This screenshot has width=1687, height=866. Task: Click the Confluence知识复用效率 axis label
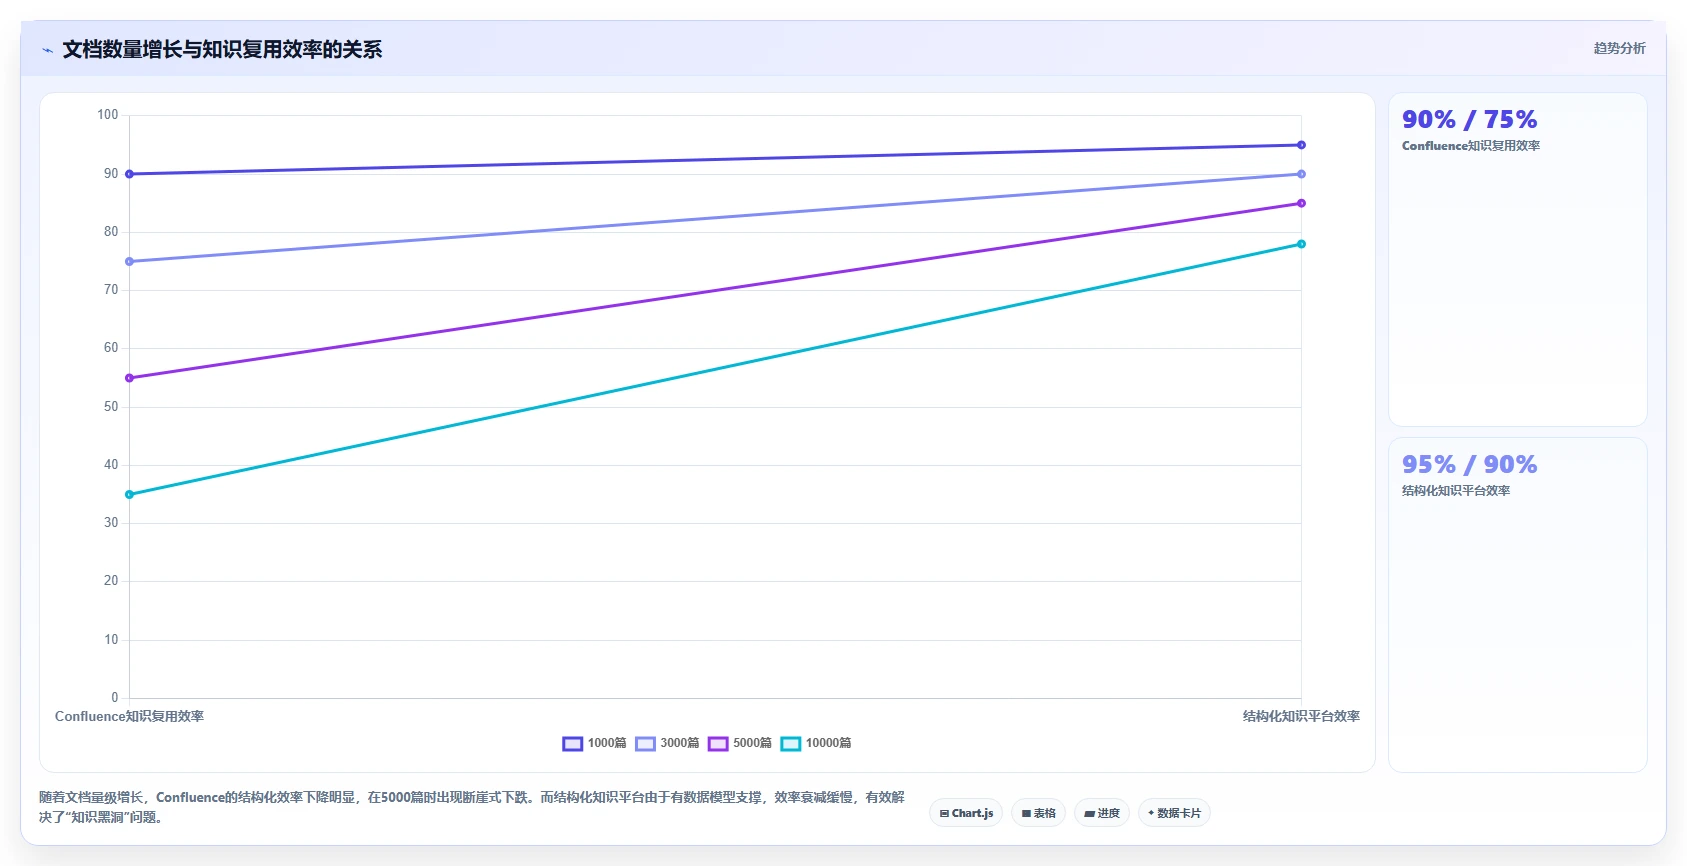[129, 716]
